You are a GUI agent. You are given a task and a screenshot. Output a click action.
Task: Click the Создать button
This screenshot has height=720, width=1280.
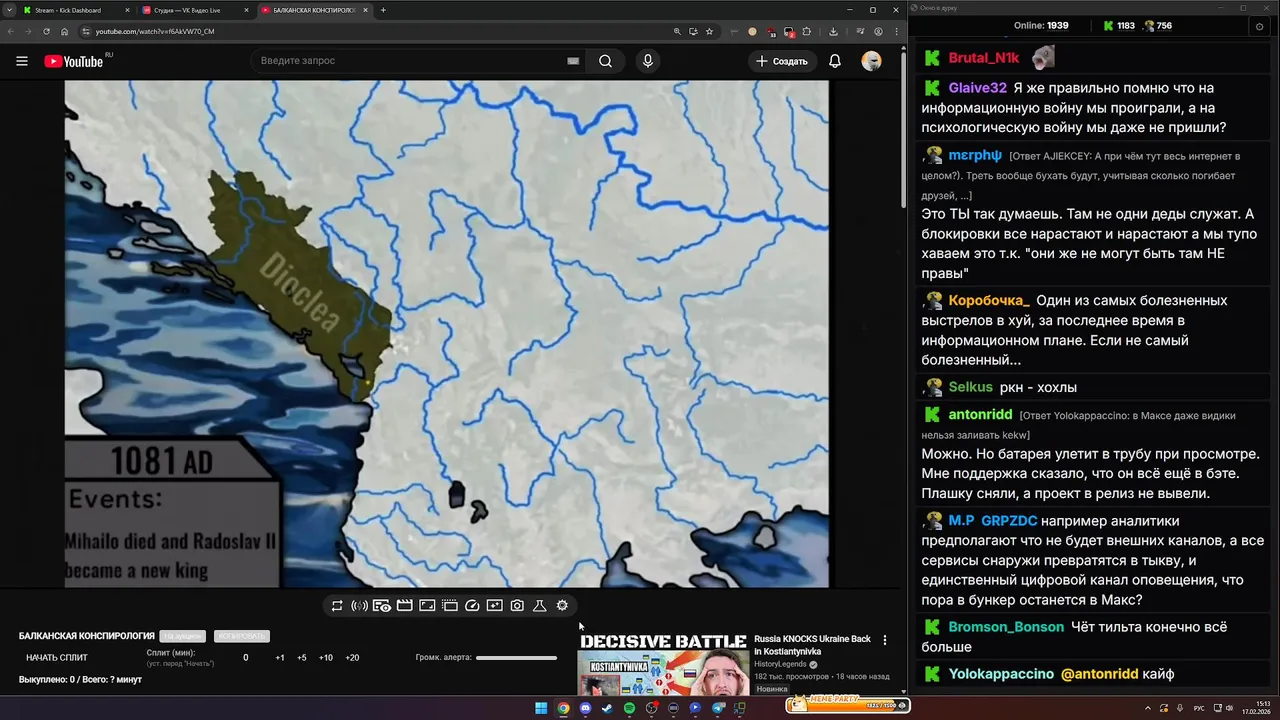click(782, 61)
